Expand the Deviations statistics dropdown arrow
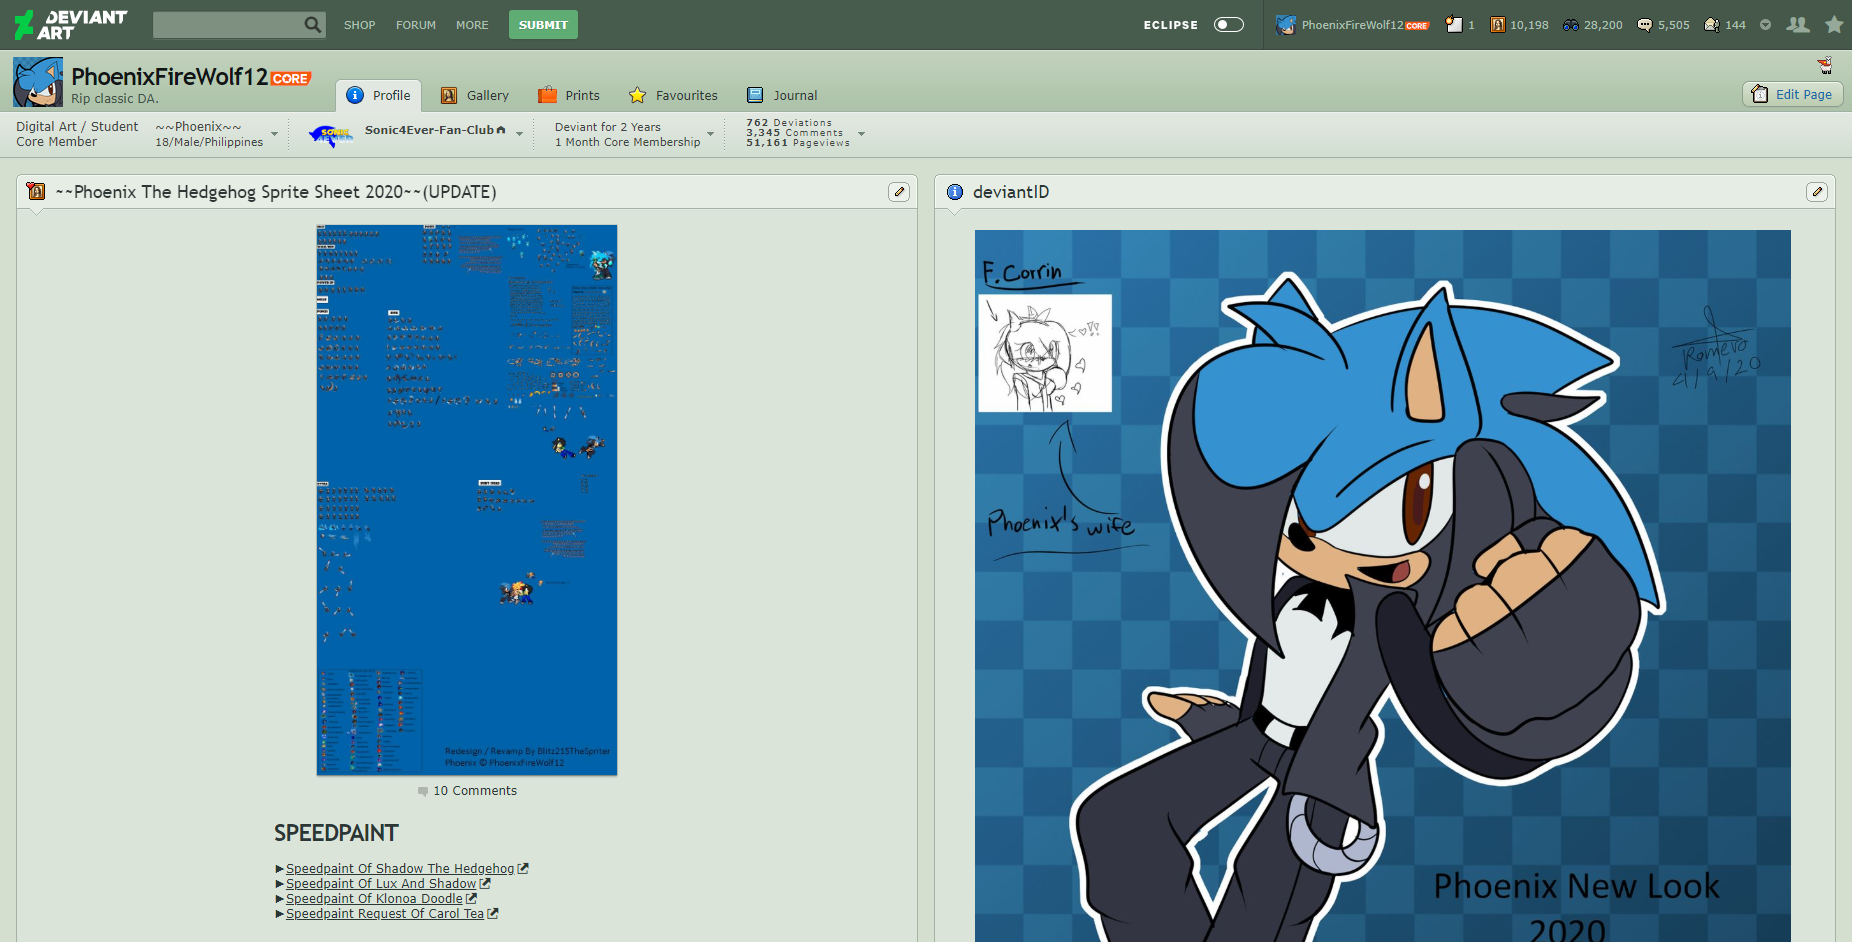1852x942 pixels. [x=861, y=134]
